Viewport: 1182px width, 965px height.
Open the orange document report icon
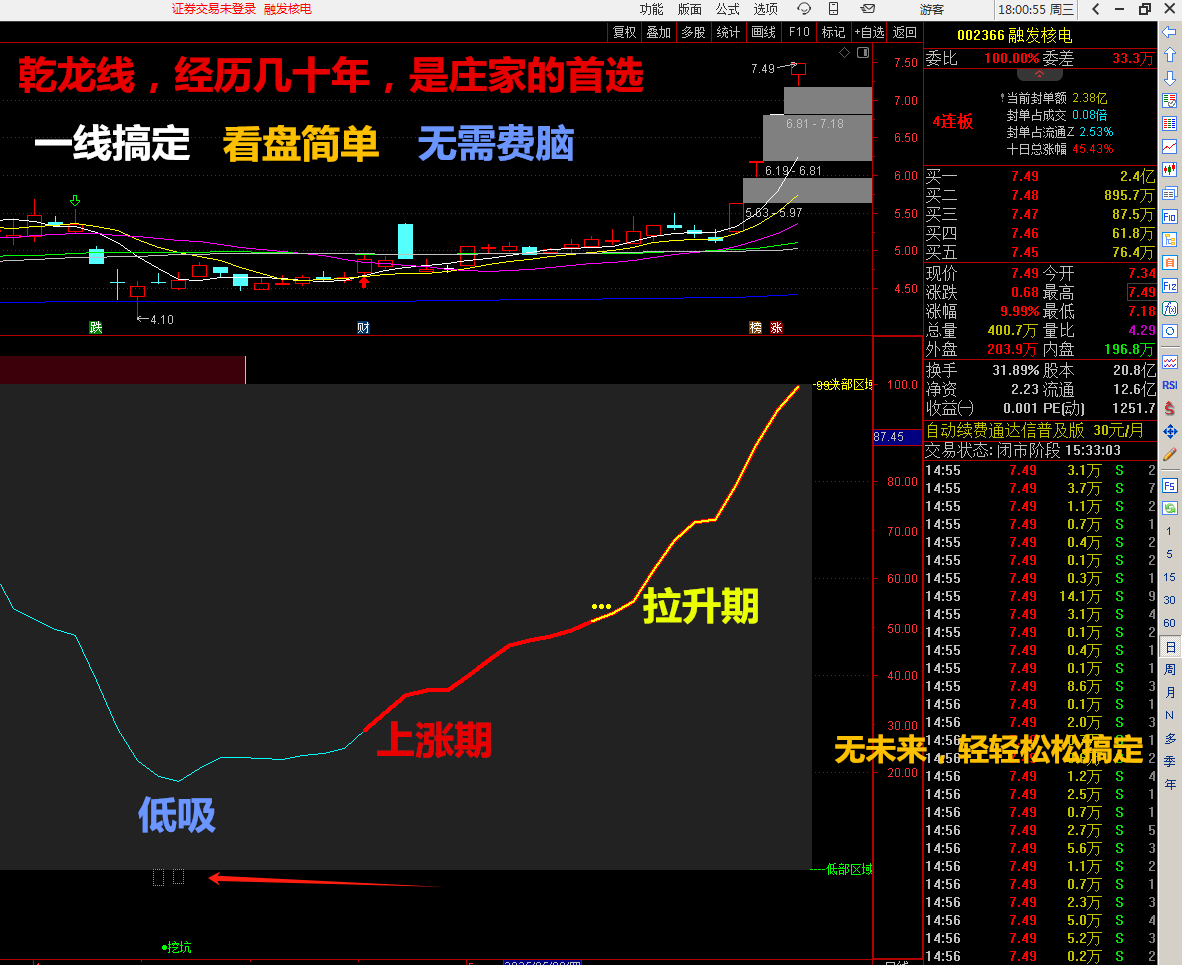coord(1169,262)
